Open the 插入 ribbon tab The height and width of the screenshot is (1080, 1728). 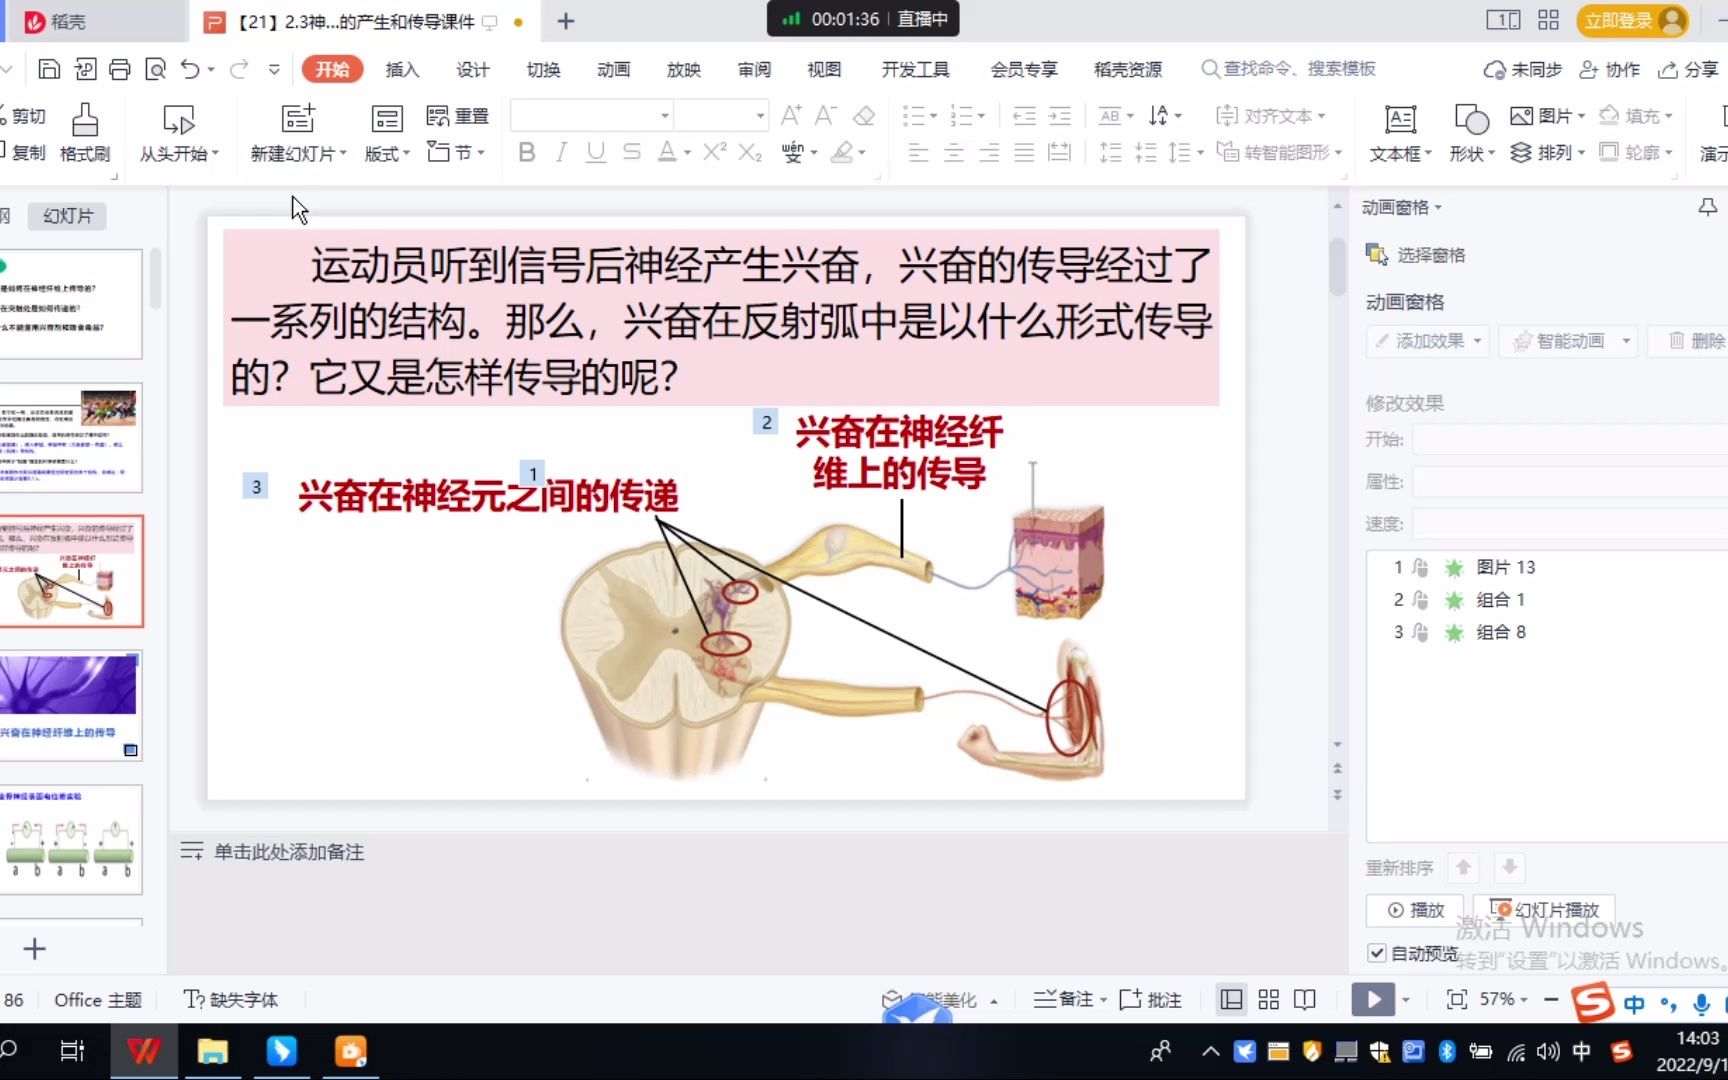click(401, 69)
